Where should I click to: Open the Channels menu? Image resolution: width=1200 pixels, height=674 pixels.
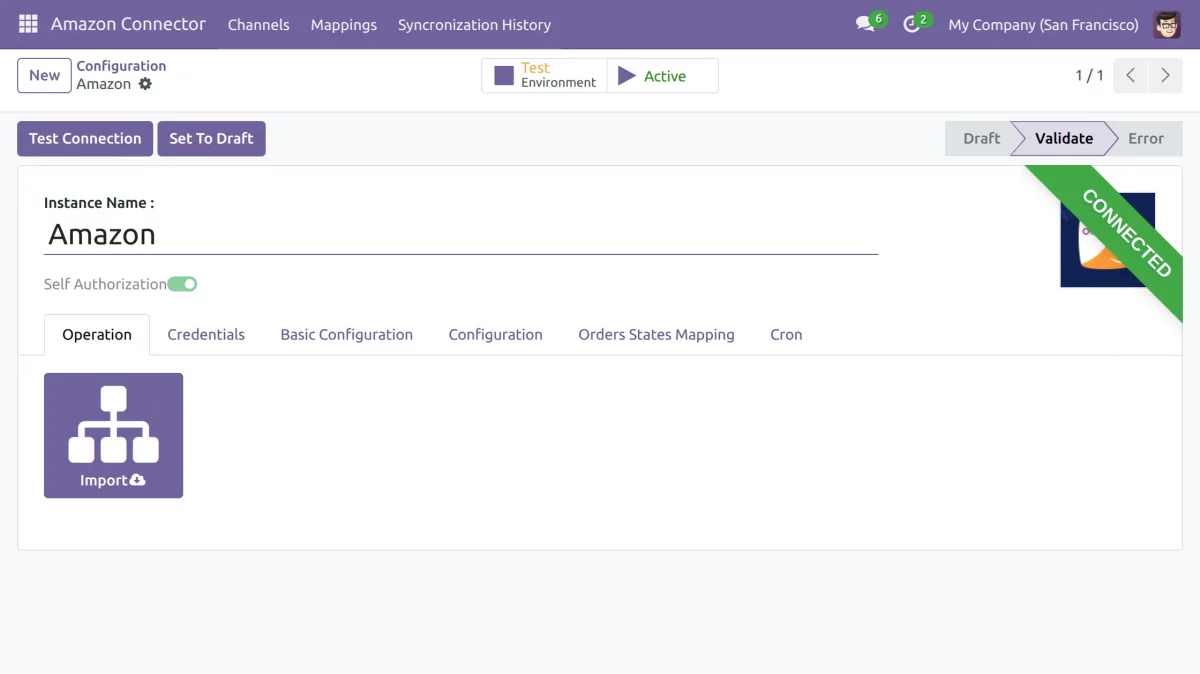click(x=258, y=24)
